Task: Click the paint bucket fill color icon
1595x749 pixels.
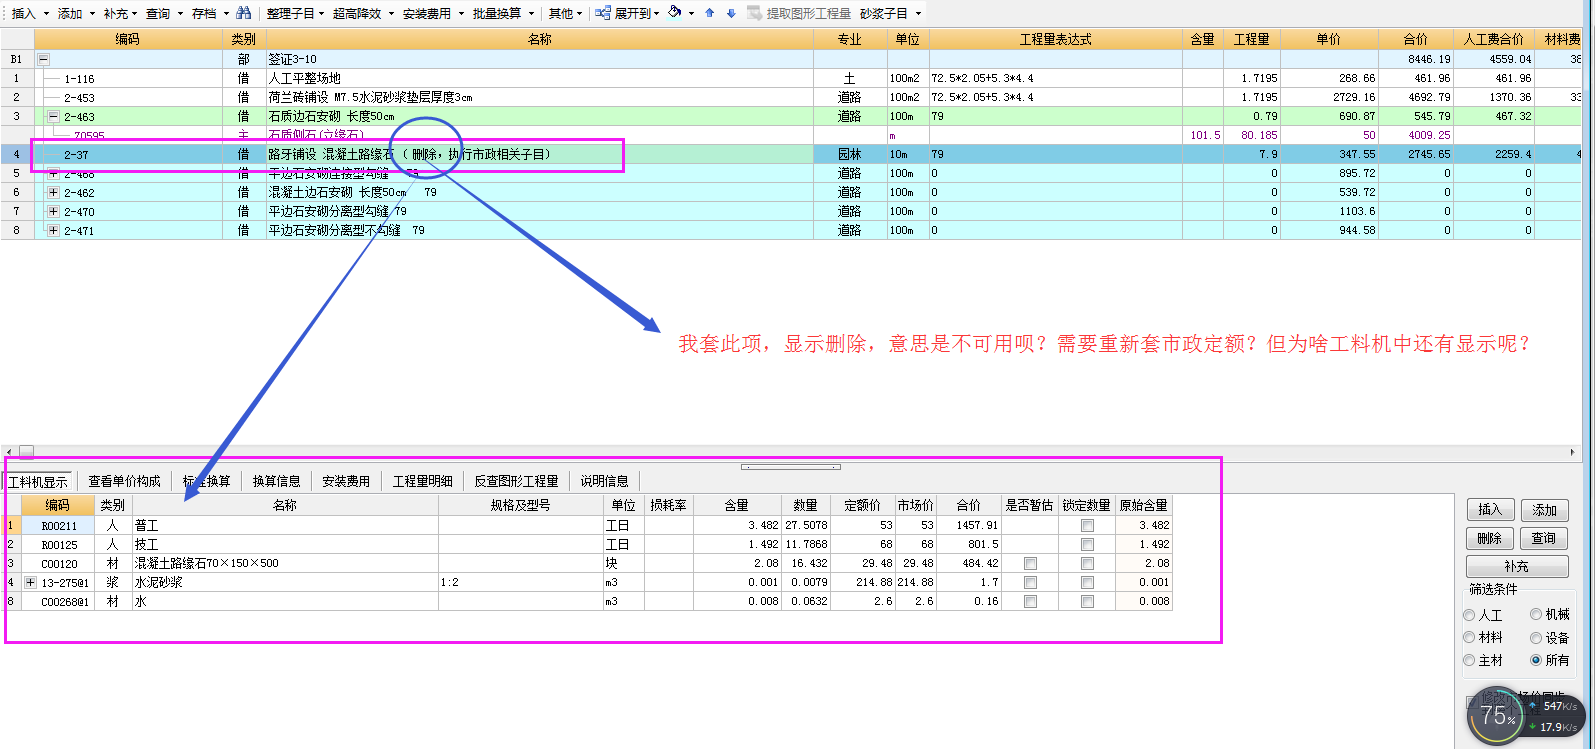Action: pos(675,13)
